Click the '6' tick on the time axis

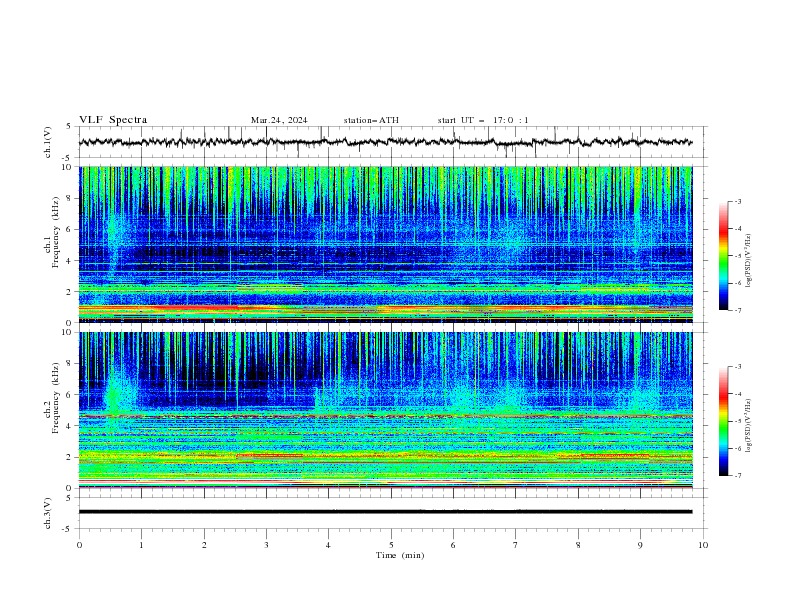coord(453,545)
